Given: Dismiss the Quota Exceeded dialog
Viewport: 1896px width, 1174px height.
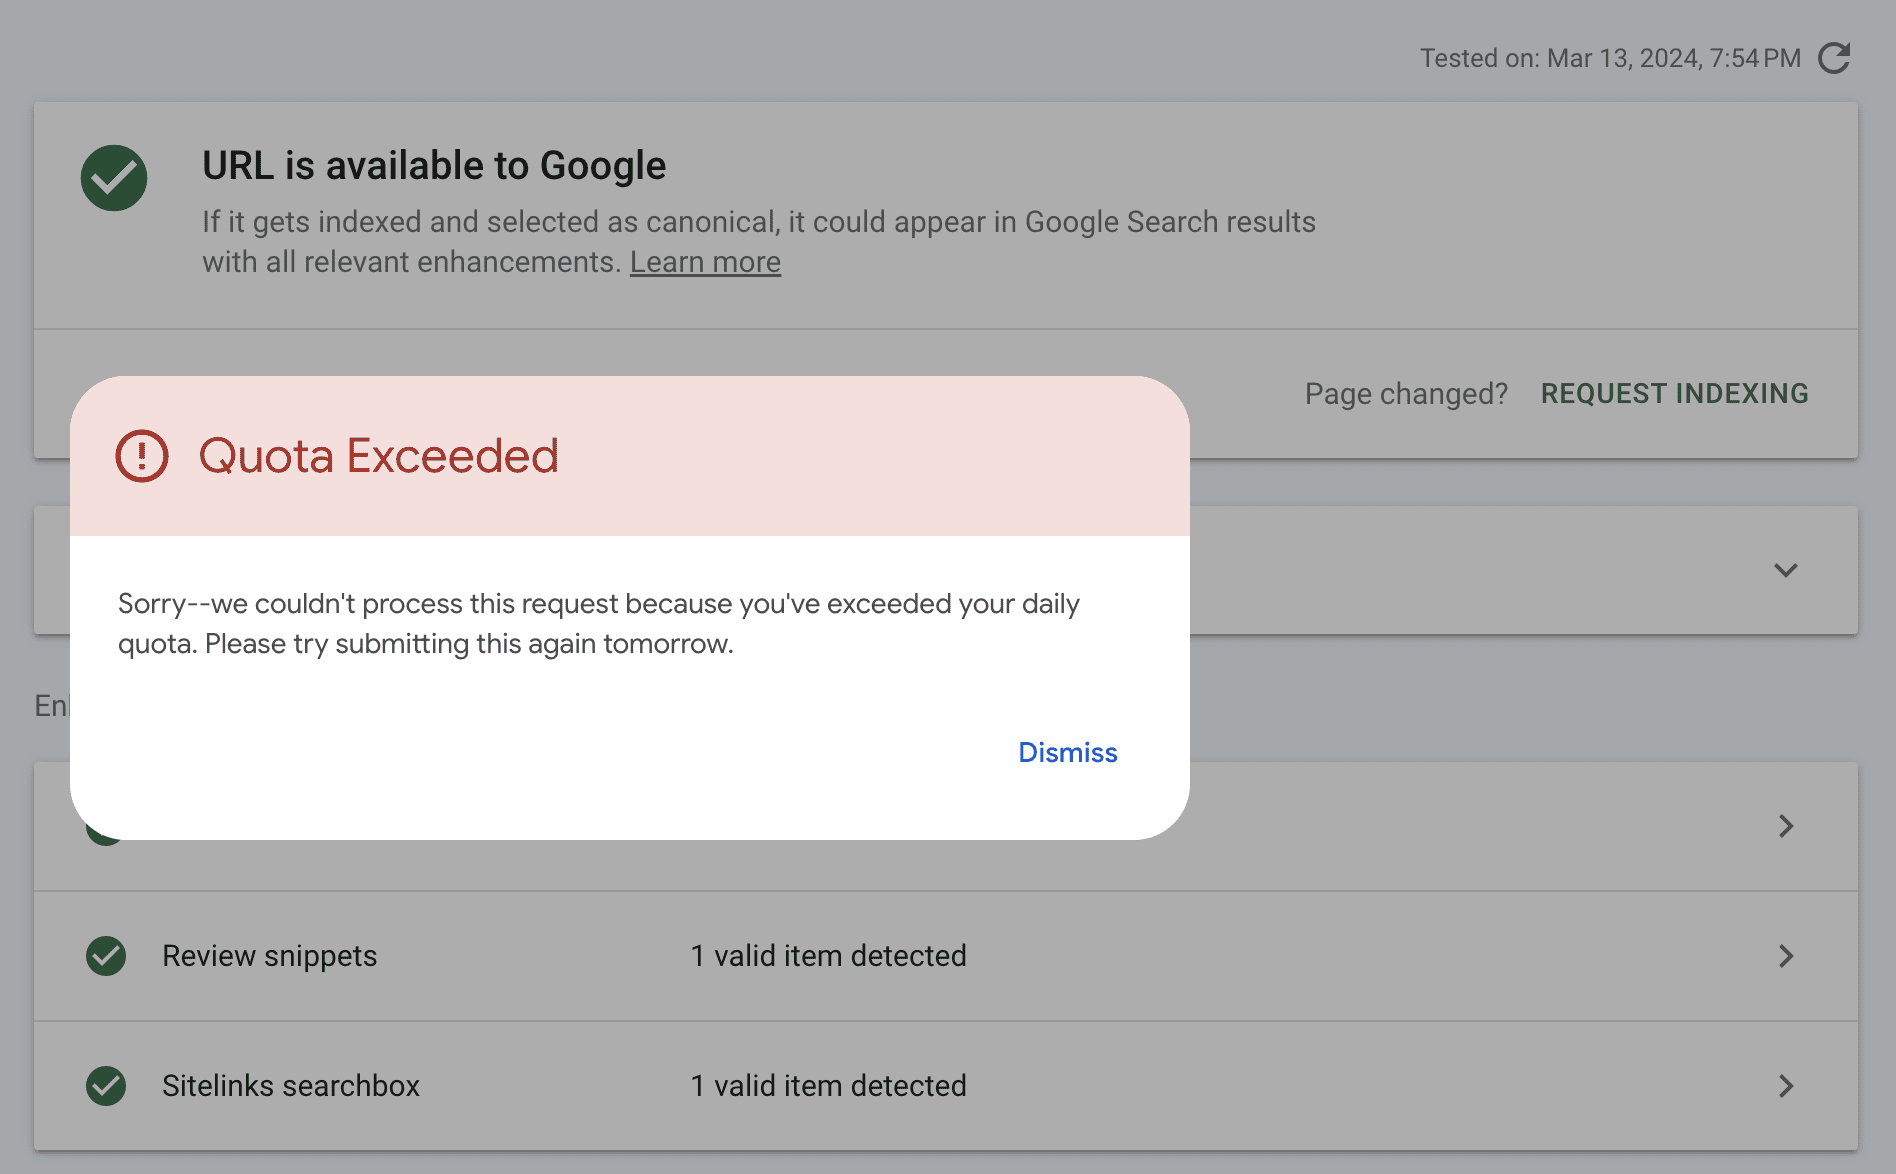Looking at the screenshot, I should (x=1067, y=752).
